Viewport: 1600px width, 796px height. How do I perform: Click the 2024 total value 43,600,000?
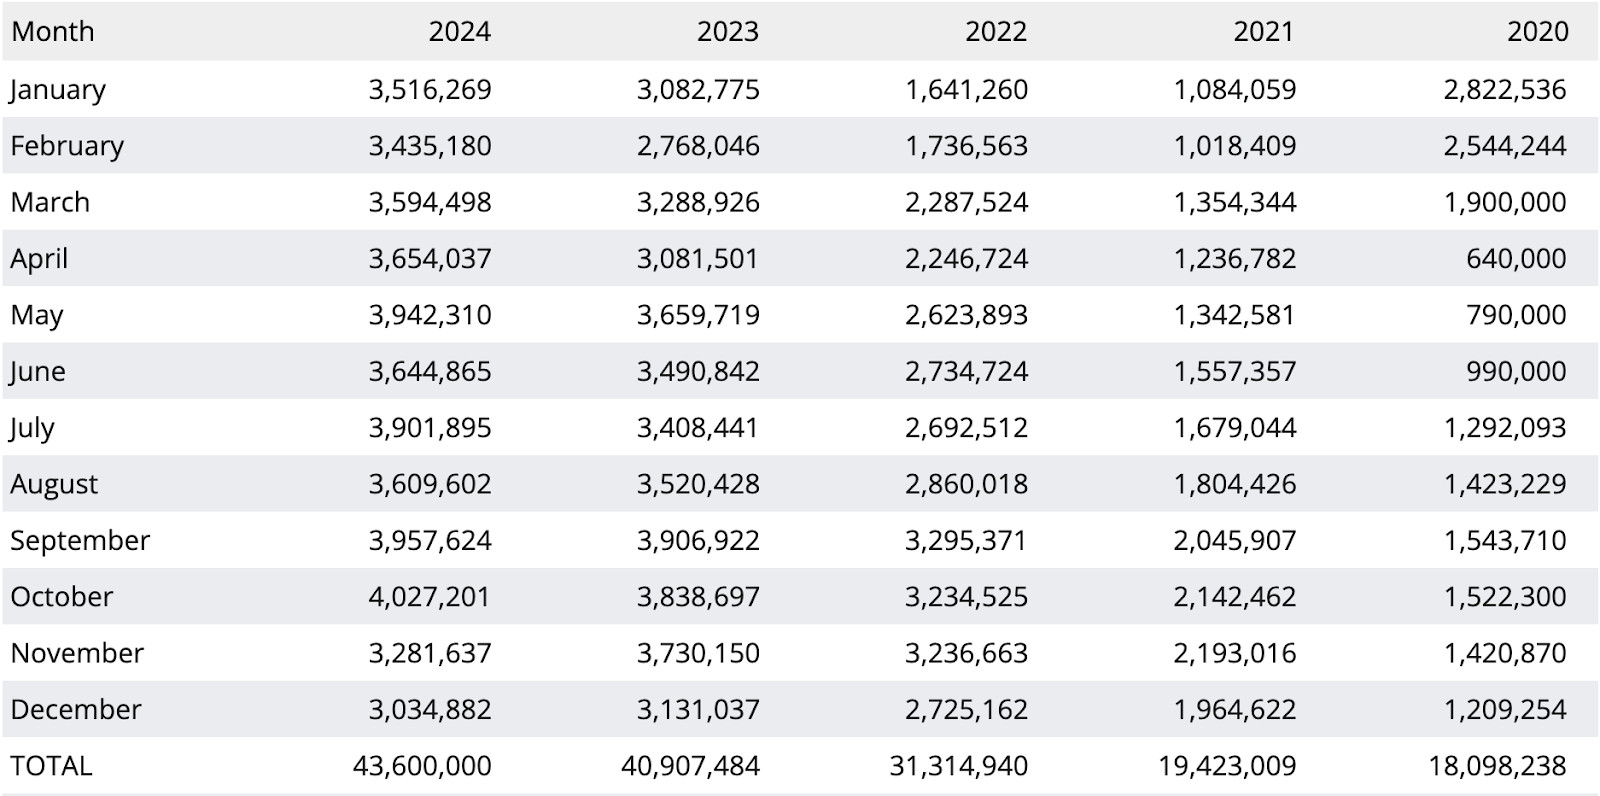tap(422, 766)
